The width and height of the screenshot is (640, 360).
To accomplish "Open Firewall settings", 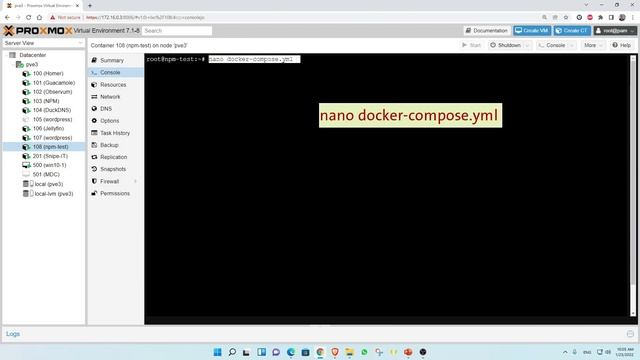I will click(x=109, y=181).
